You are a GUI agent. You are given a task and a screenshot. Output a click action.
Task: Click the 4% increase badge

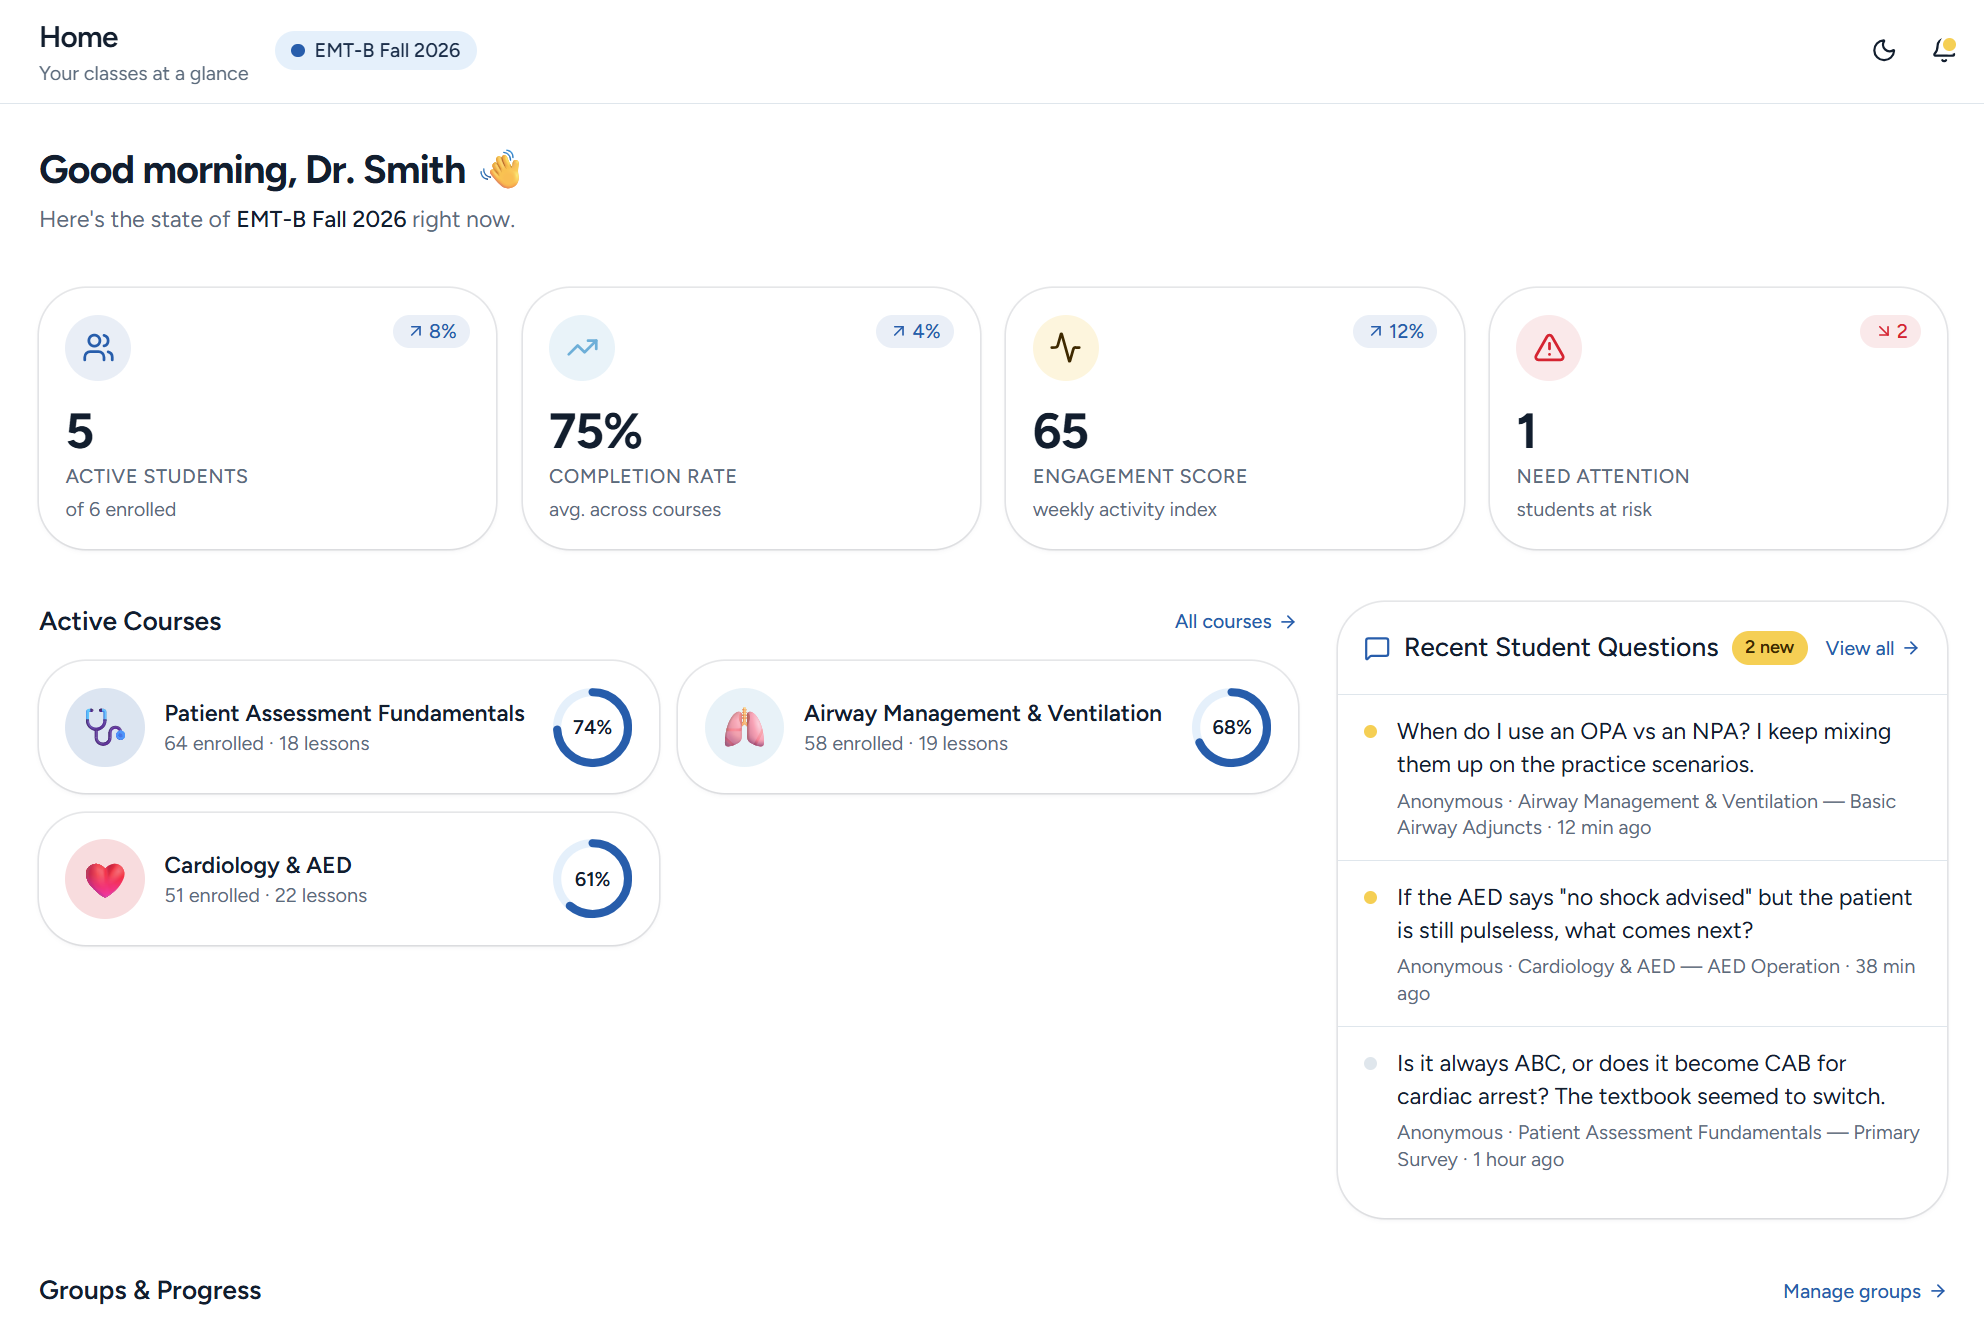[916, 331]
